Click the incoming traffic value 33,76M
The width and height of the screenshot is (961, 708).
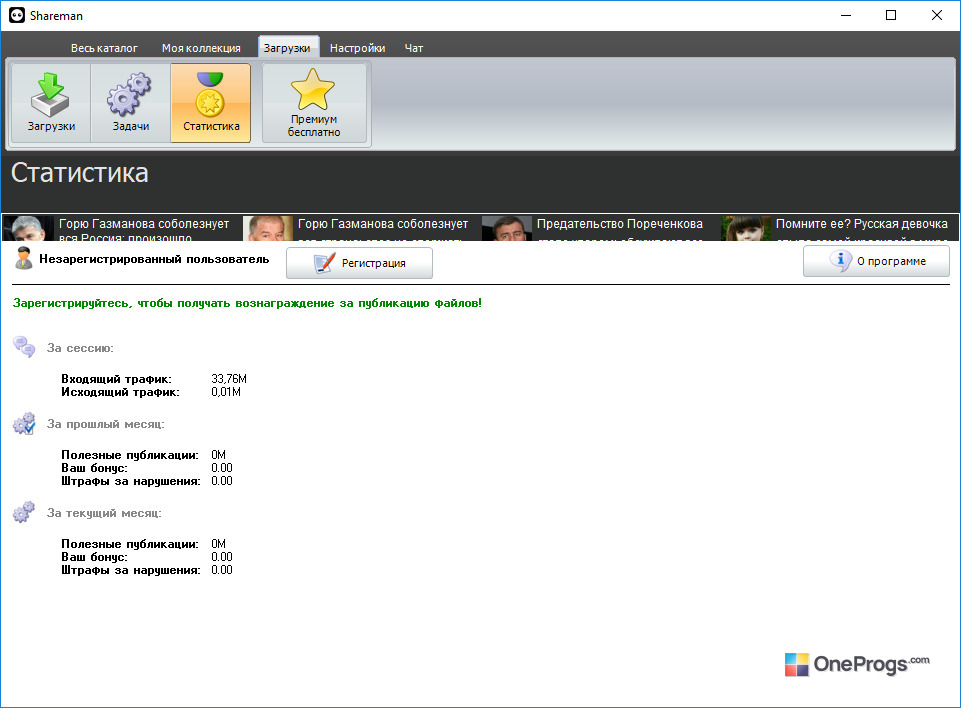229,379
